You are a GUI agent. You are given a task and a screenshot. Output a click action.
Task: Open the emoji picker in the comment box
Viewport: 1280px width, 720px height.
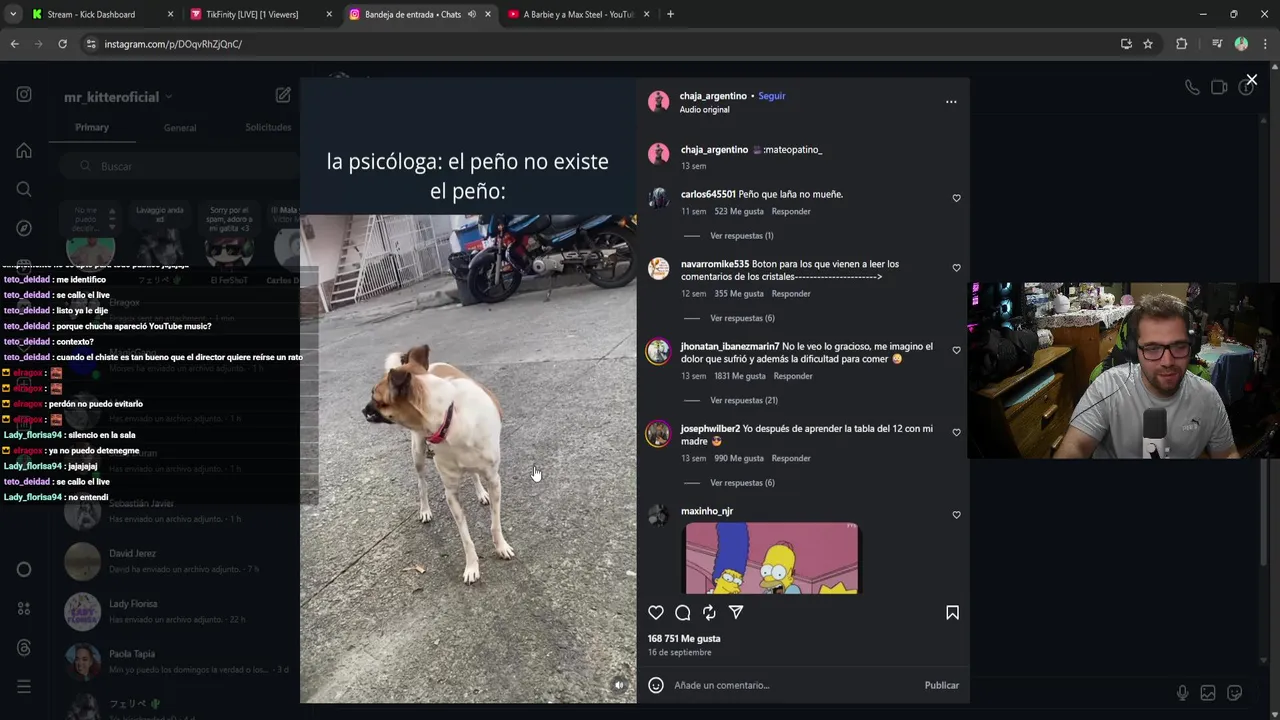tap(656, 685)
